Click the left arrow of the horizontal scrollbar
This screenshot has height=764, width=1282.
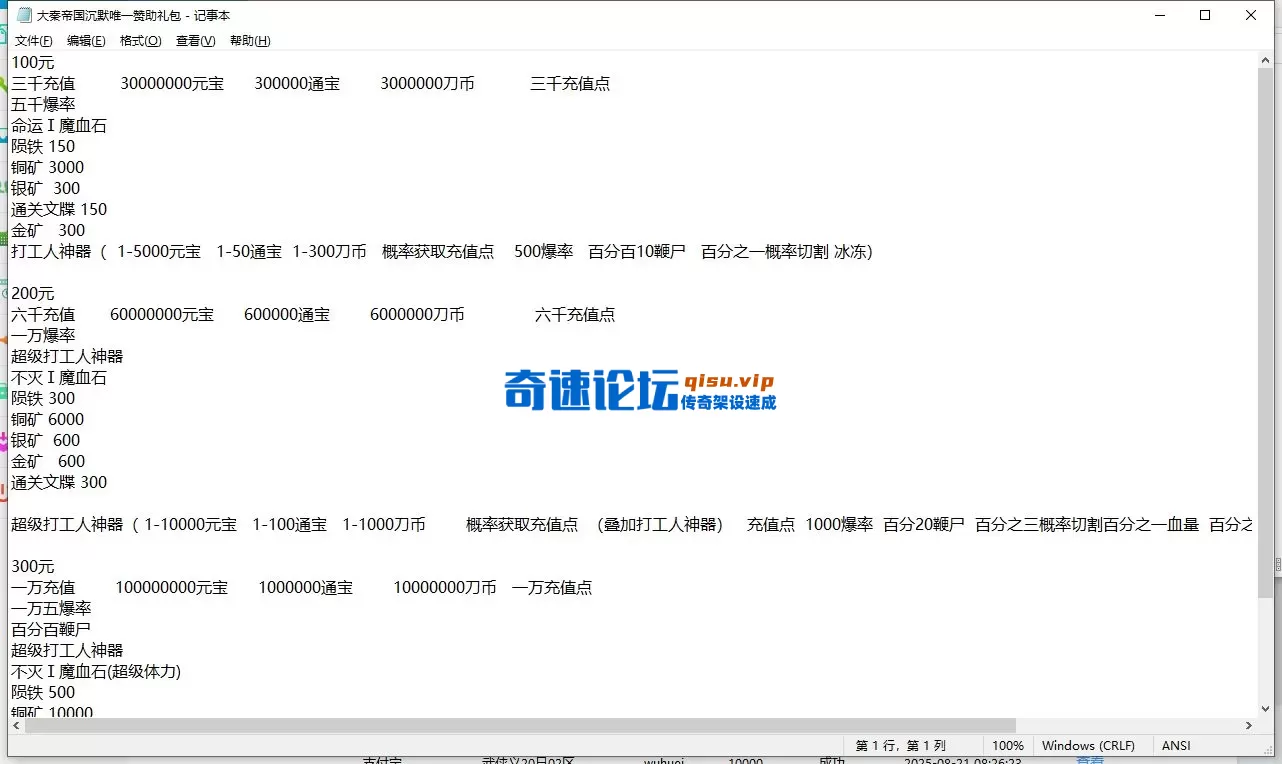coord(14,726)
